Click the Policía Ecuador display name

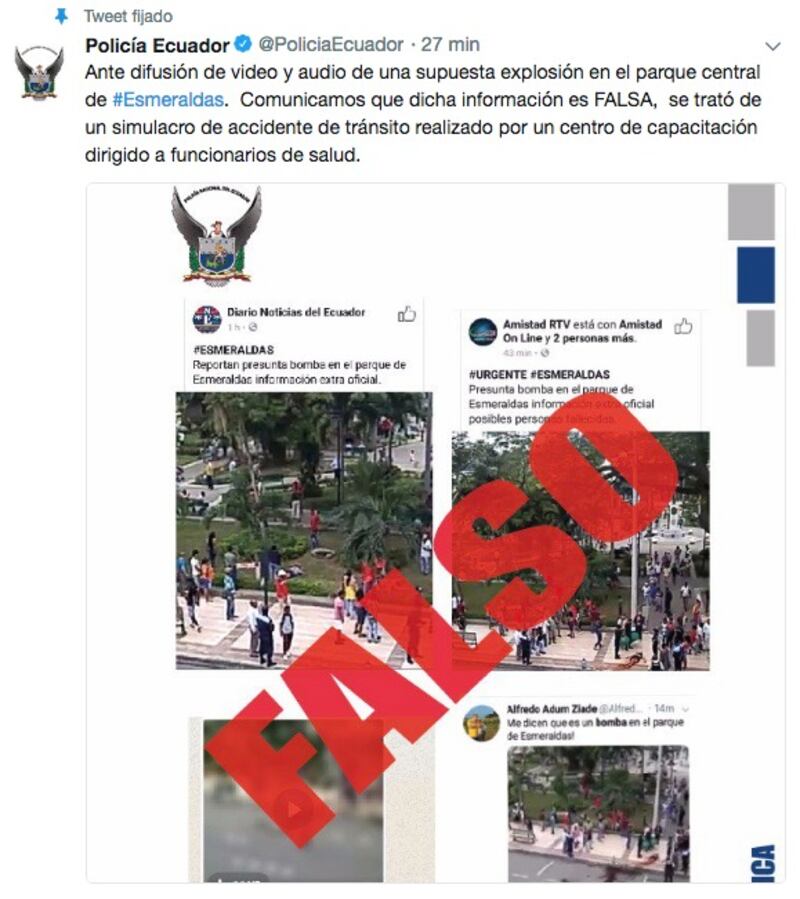(x=157, y=45)
